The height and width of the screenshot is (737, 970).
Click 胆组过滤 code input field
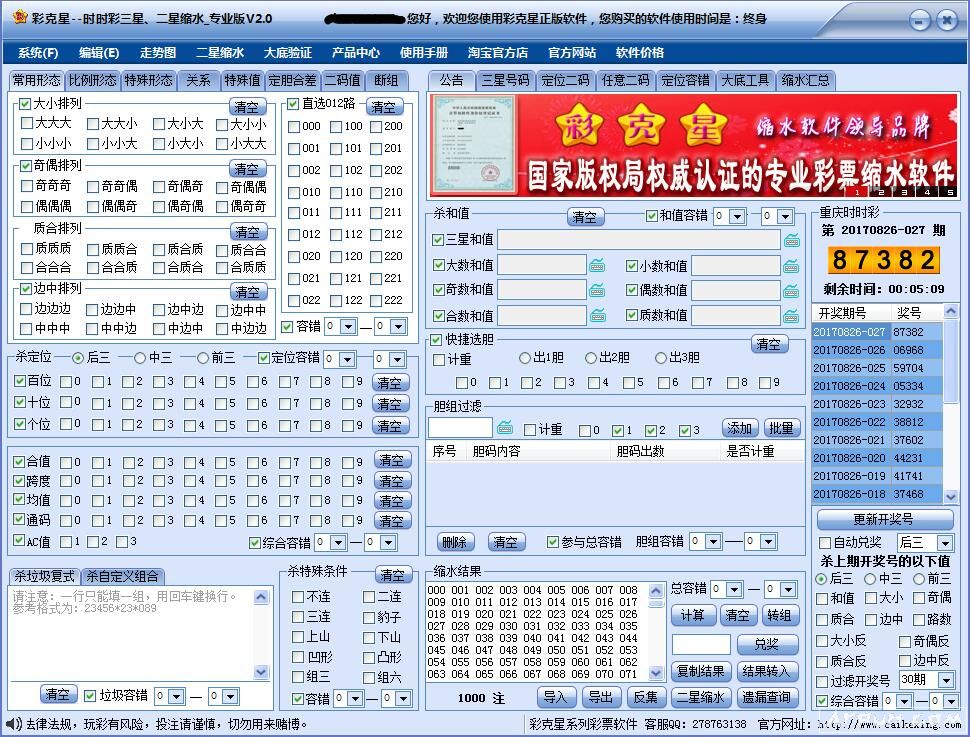[460, 428]
